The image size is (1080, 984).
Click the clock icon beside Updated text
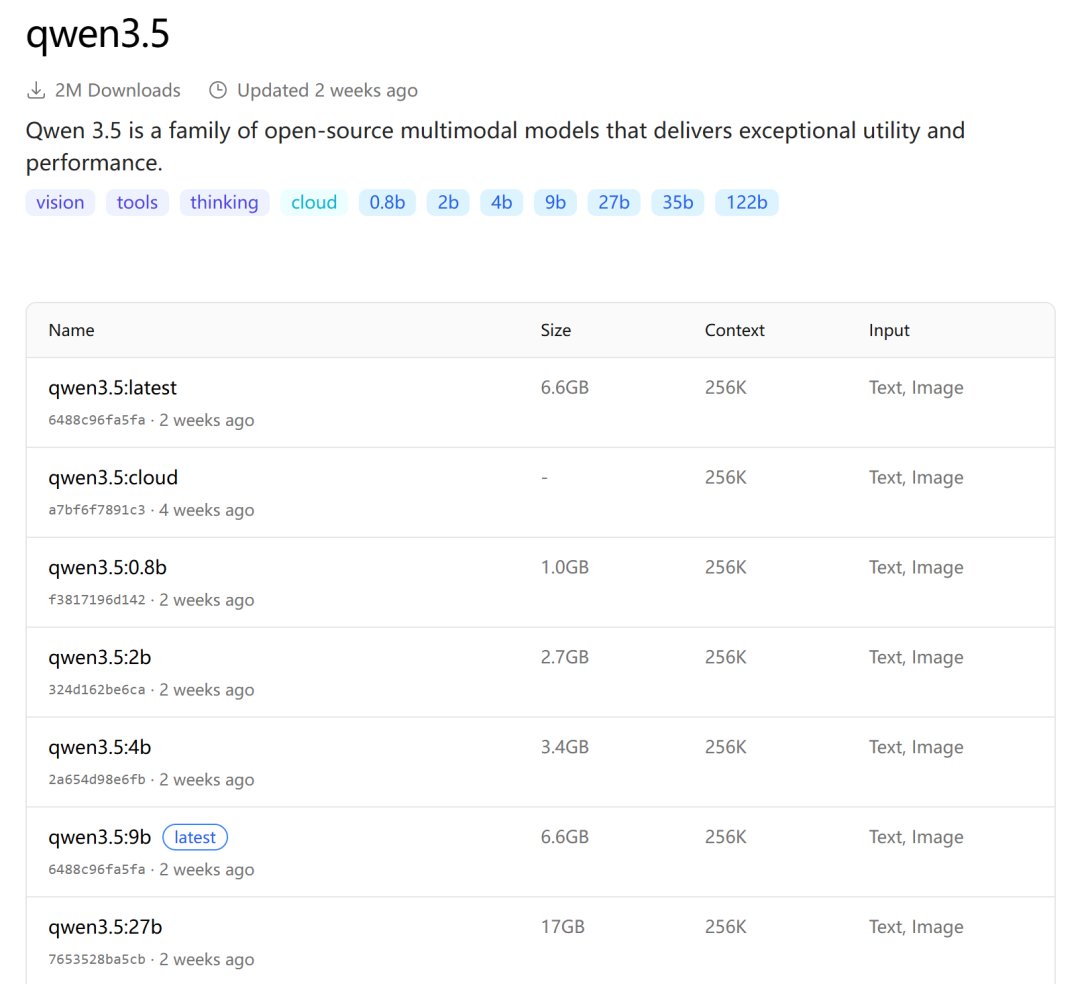[x=218, y=90]
